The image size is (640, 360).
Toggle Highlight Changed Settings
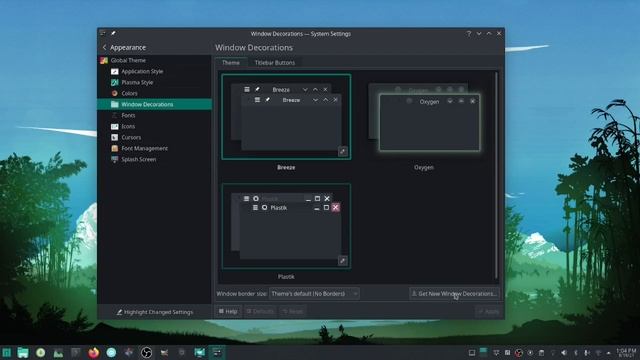click(155, 312)
